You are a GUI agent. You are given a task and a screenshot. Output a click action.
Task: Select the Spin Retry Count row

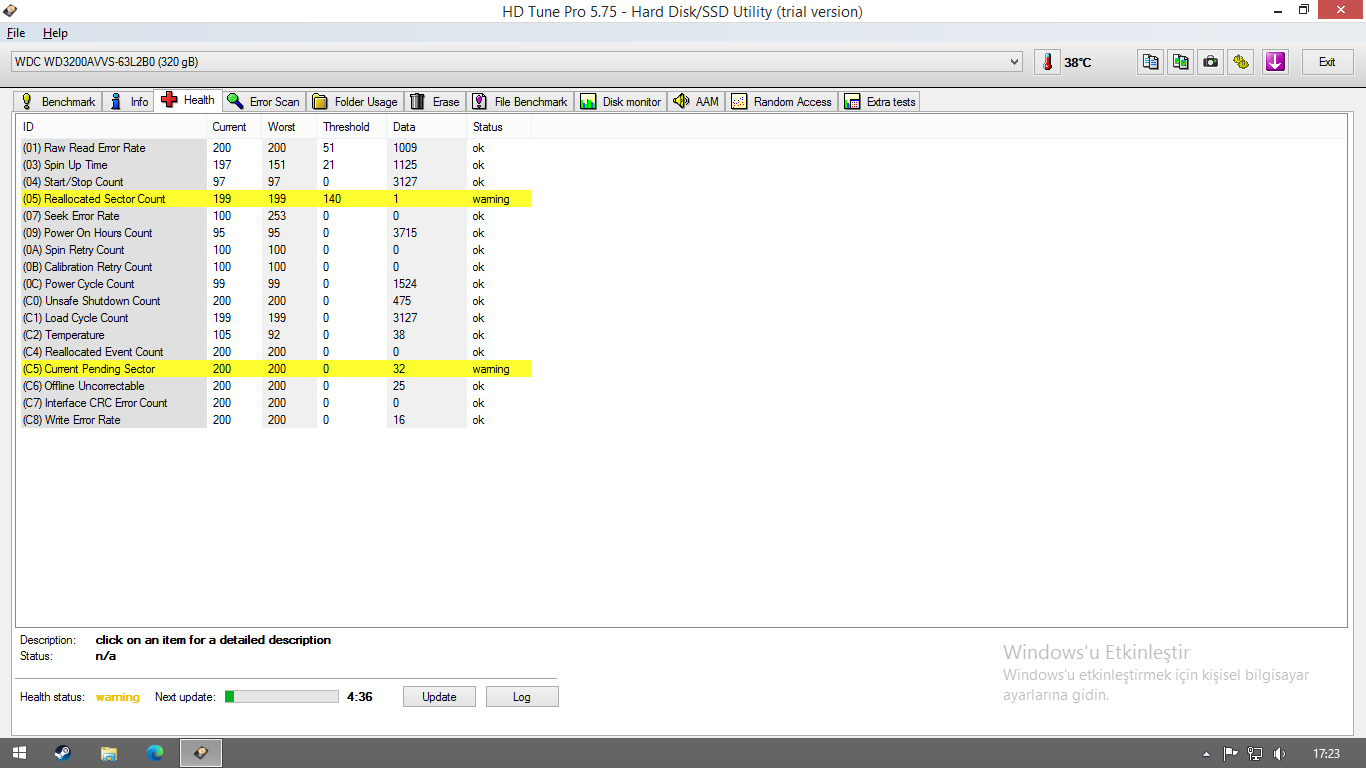274,250
